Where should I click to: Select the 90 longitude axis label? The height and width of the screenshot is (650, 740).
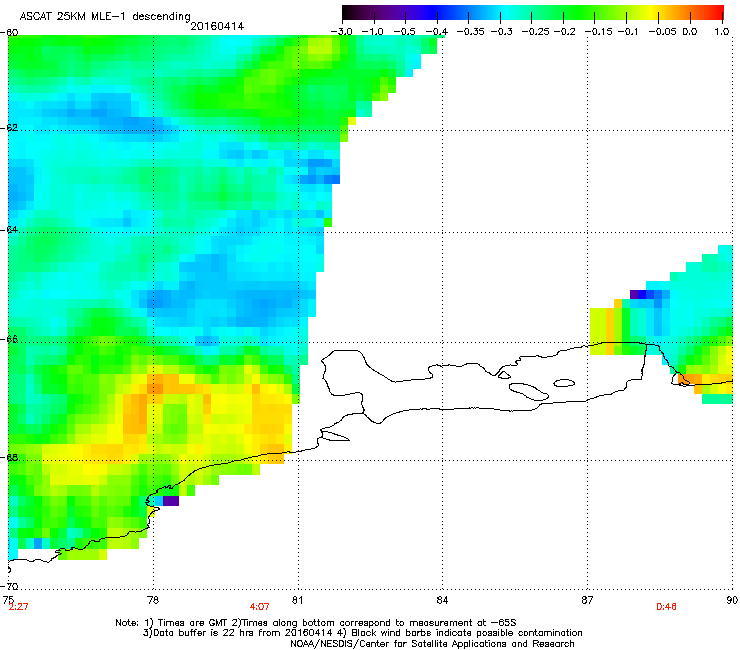pos(732,600)
